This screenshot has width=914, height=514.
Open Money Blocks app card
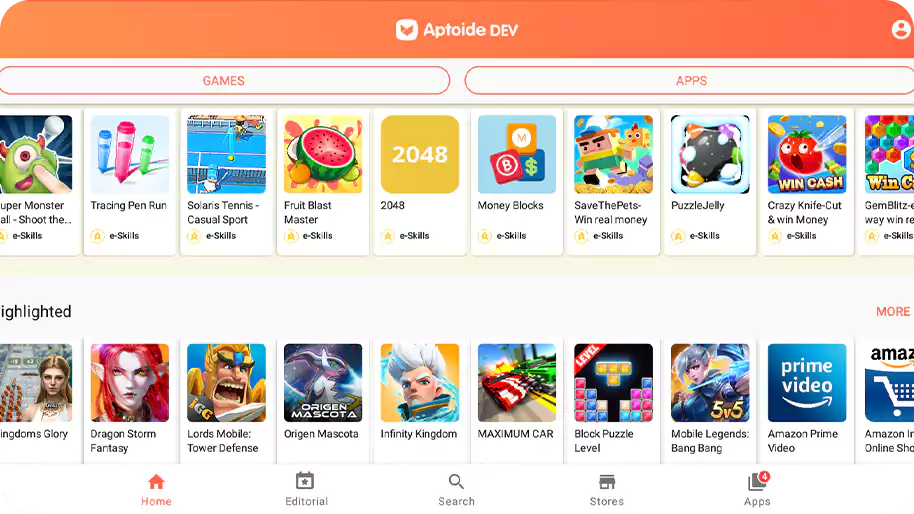coord(516,182)
